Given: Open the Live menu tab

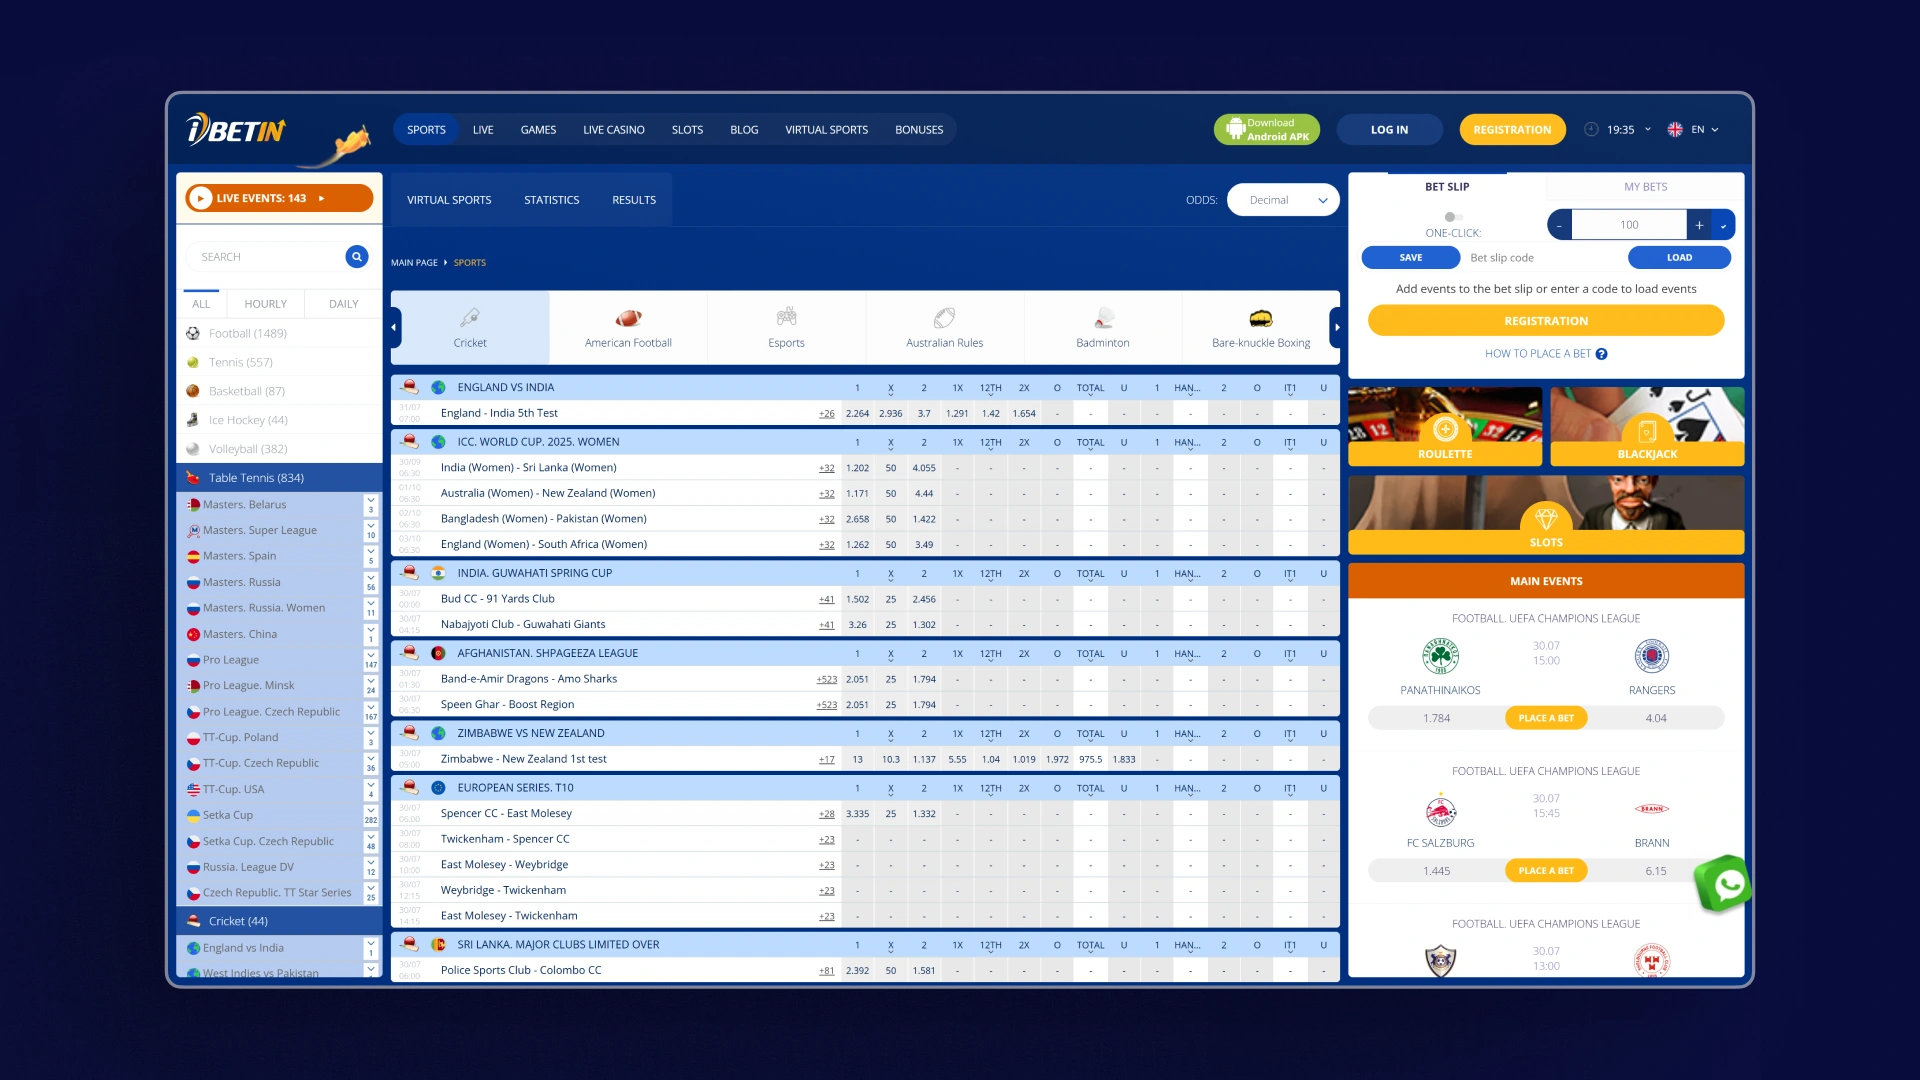Looking at the screenshot, I should [483, 130].
